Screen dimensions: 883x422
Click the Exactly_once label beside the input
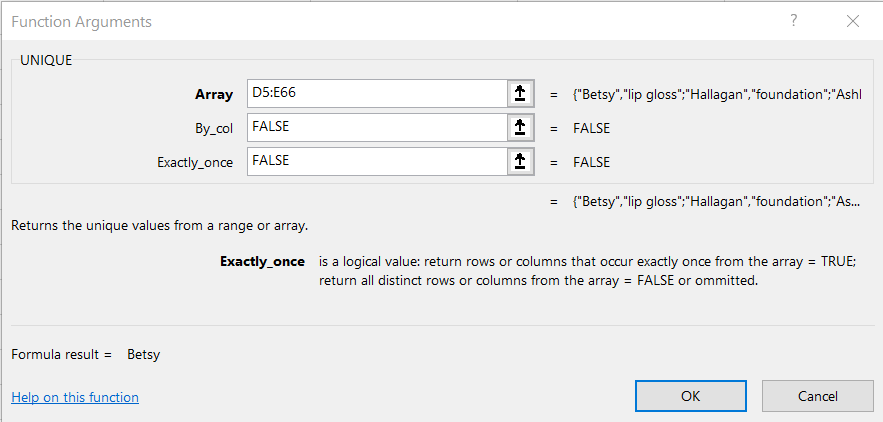tap(194, 162)
